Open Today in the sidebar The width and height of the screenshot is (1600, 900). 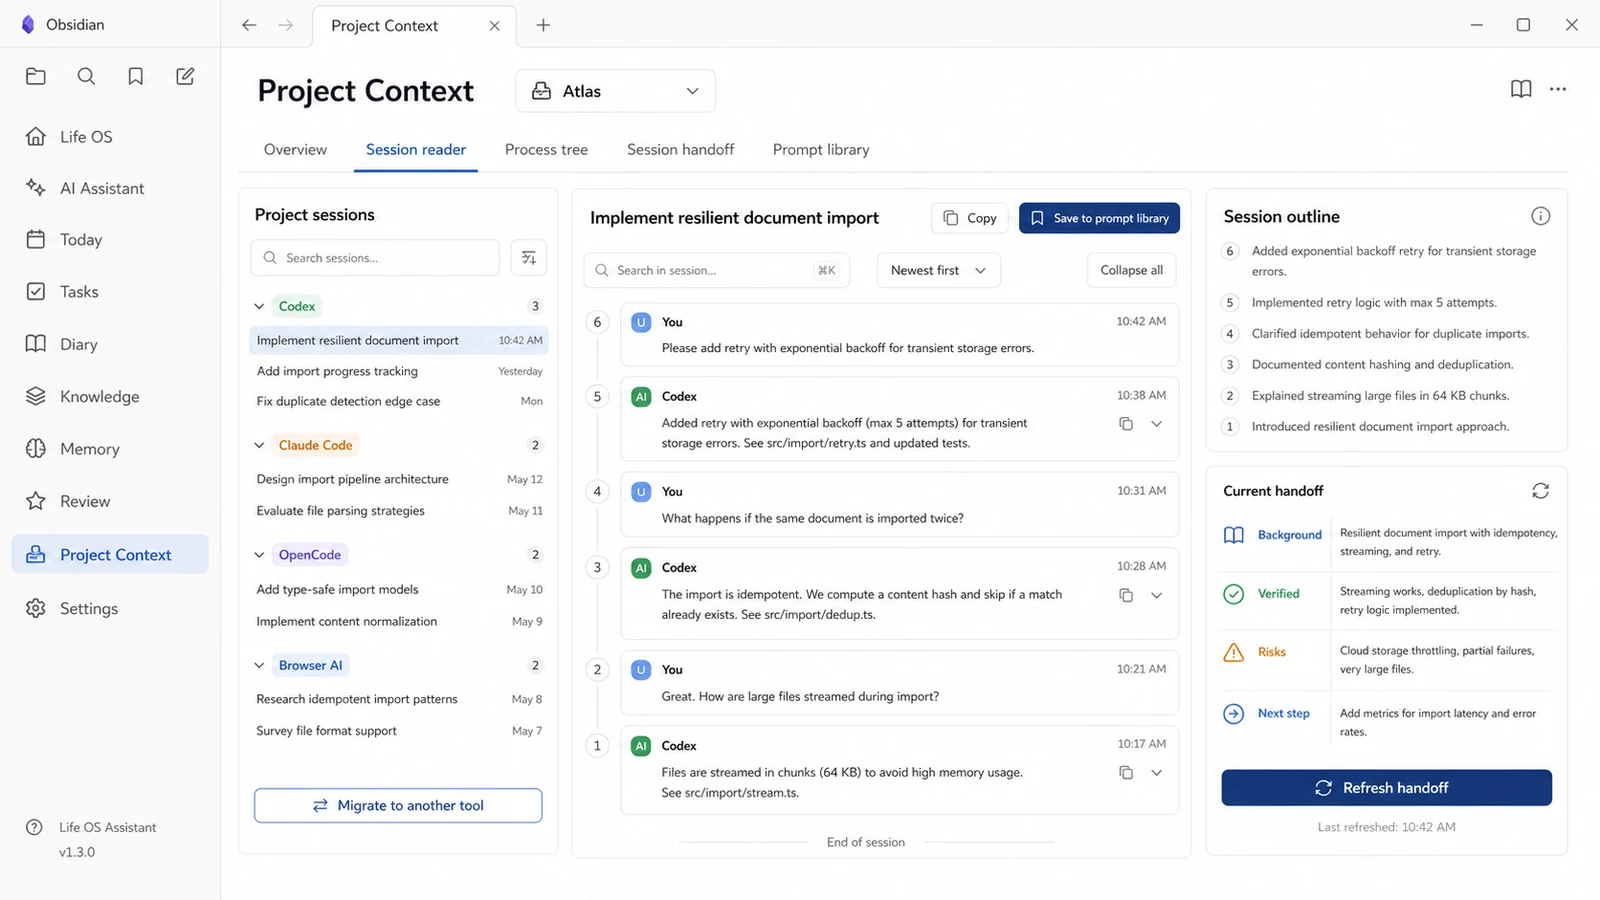point(110,239)
